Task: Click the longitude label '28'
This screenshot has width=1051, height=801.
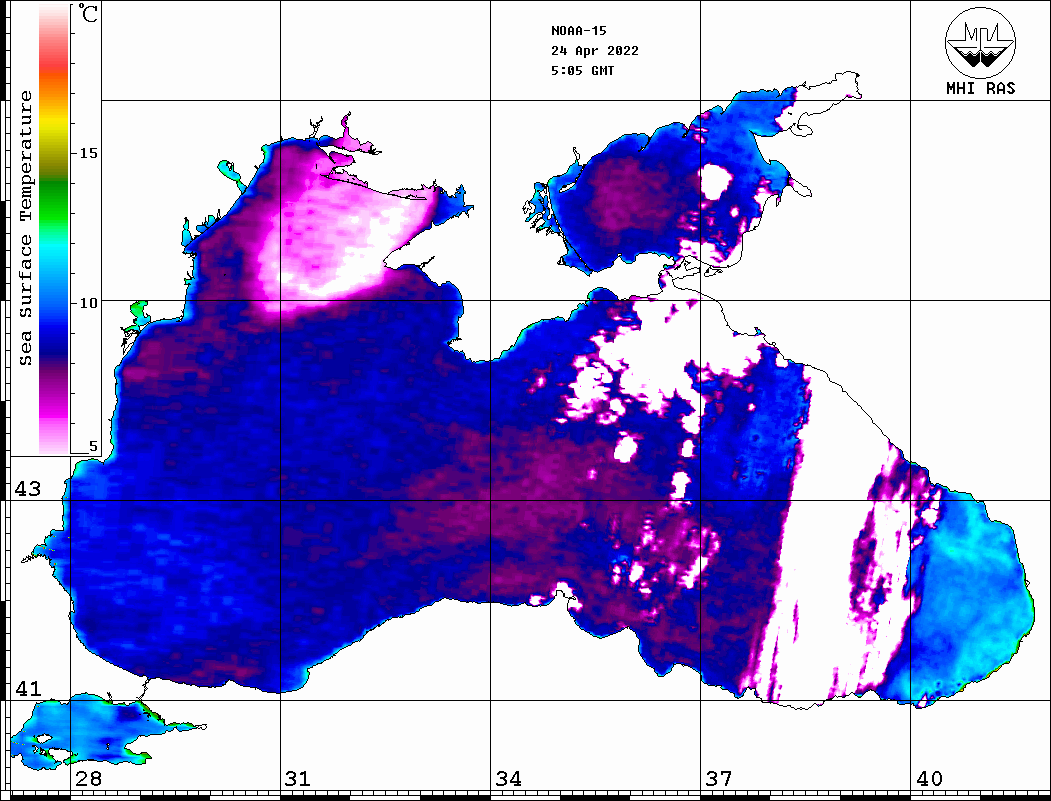Action: tap(88, 779)
